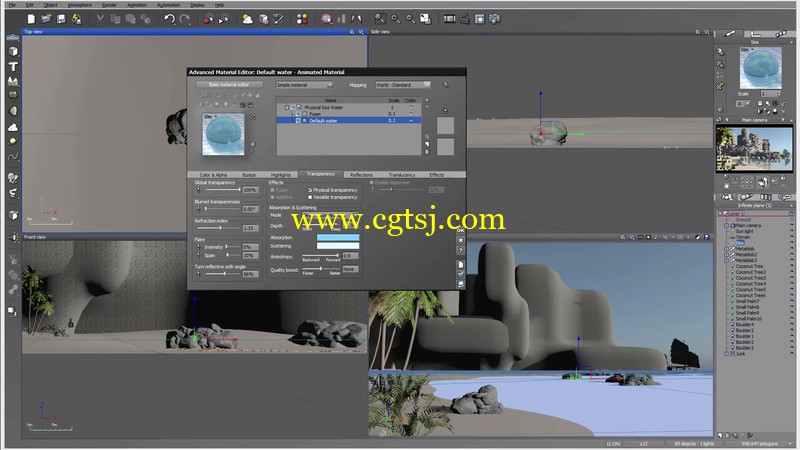The image size is (800, 450).
Task: Click the four colored spheres toolbar icon
Action: pyautogui.click(x=302, y=19)
